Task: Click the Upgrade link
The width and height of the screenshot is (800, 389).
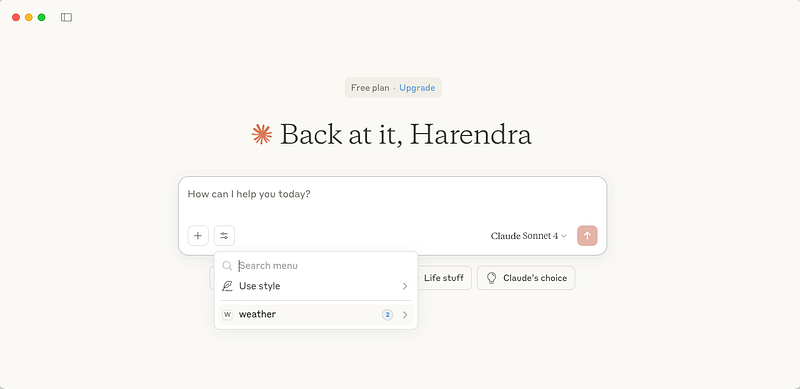Action: click(417, 88)
